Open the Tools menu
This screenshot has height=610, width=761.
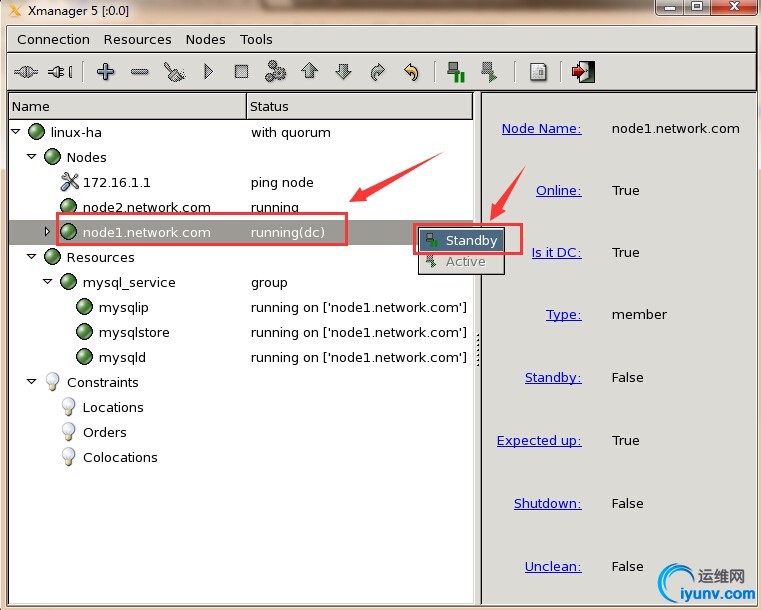[x=256, y=39]
